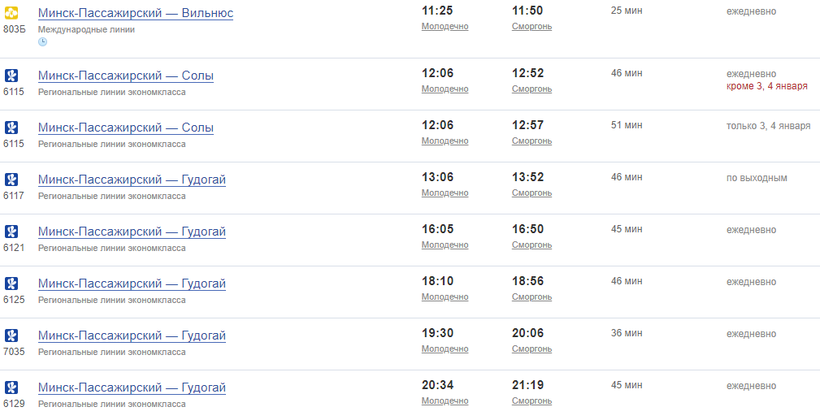The image size is (820, 420).
Task: Click the clock icon under Международные линии
Action: coord(42,42)
